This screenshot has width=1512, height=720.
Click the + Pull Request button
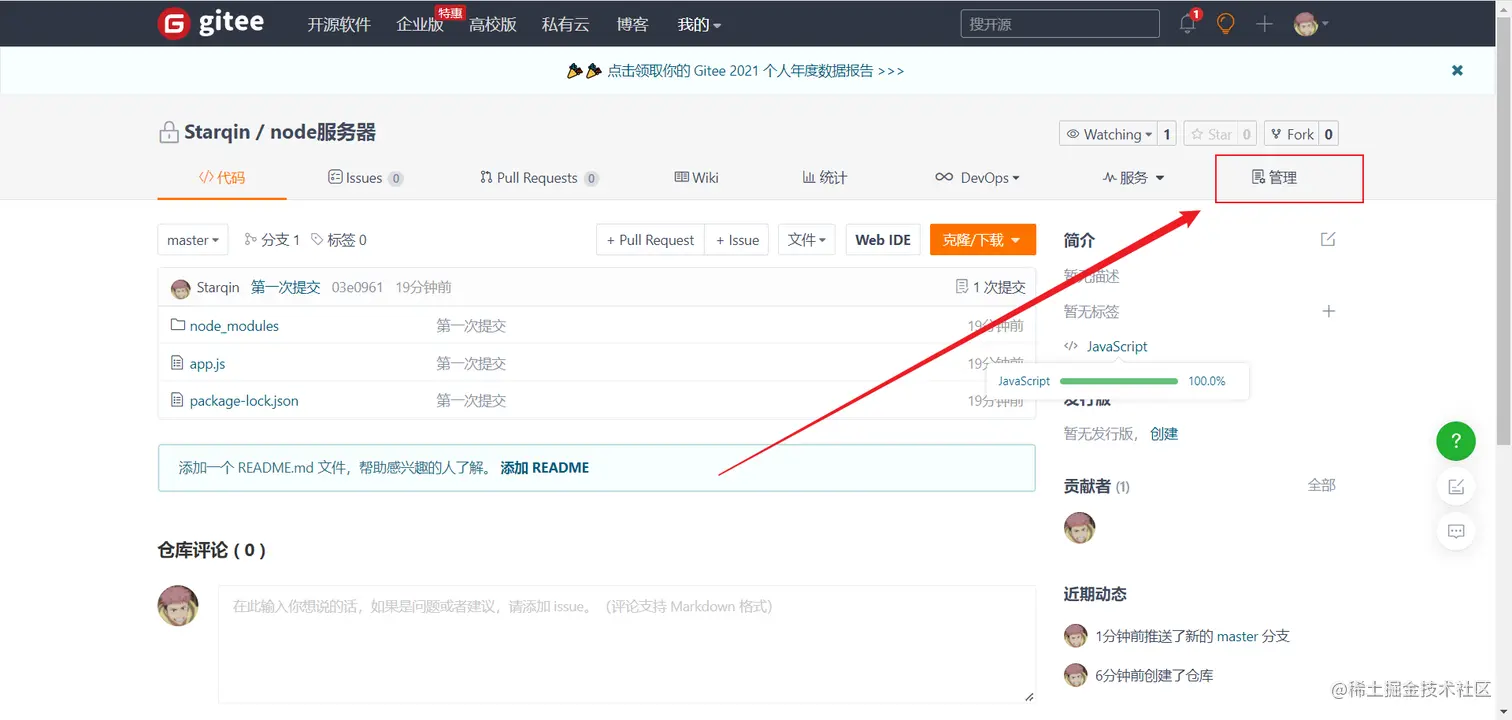point(649,239)
